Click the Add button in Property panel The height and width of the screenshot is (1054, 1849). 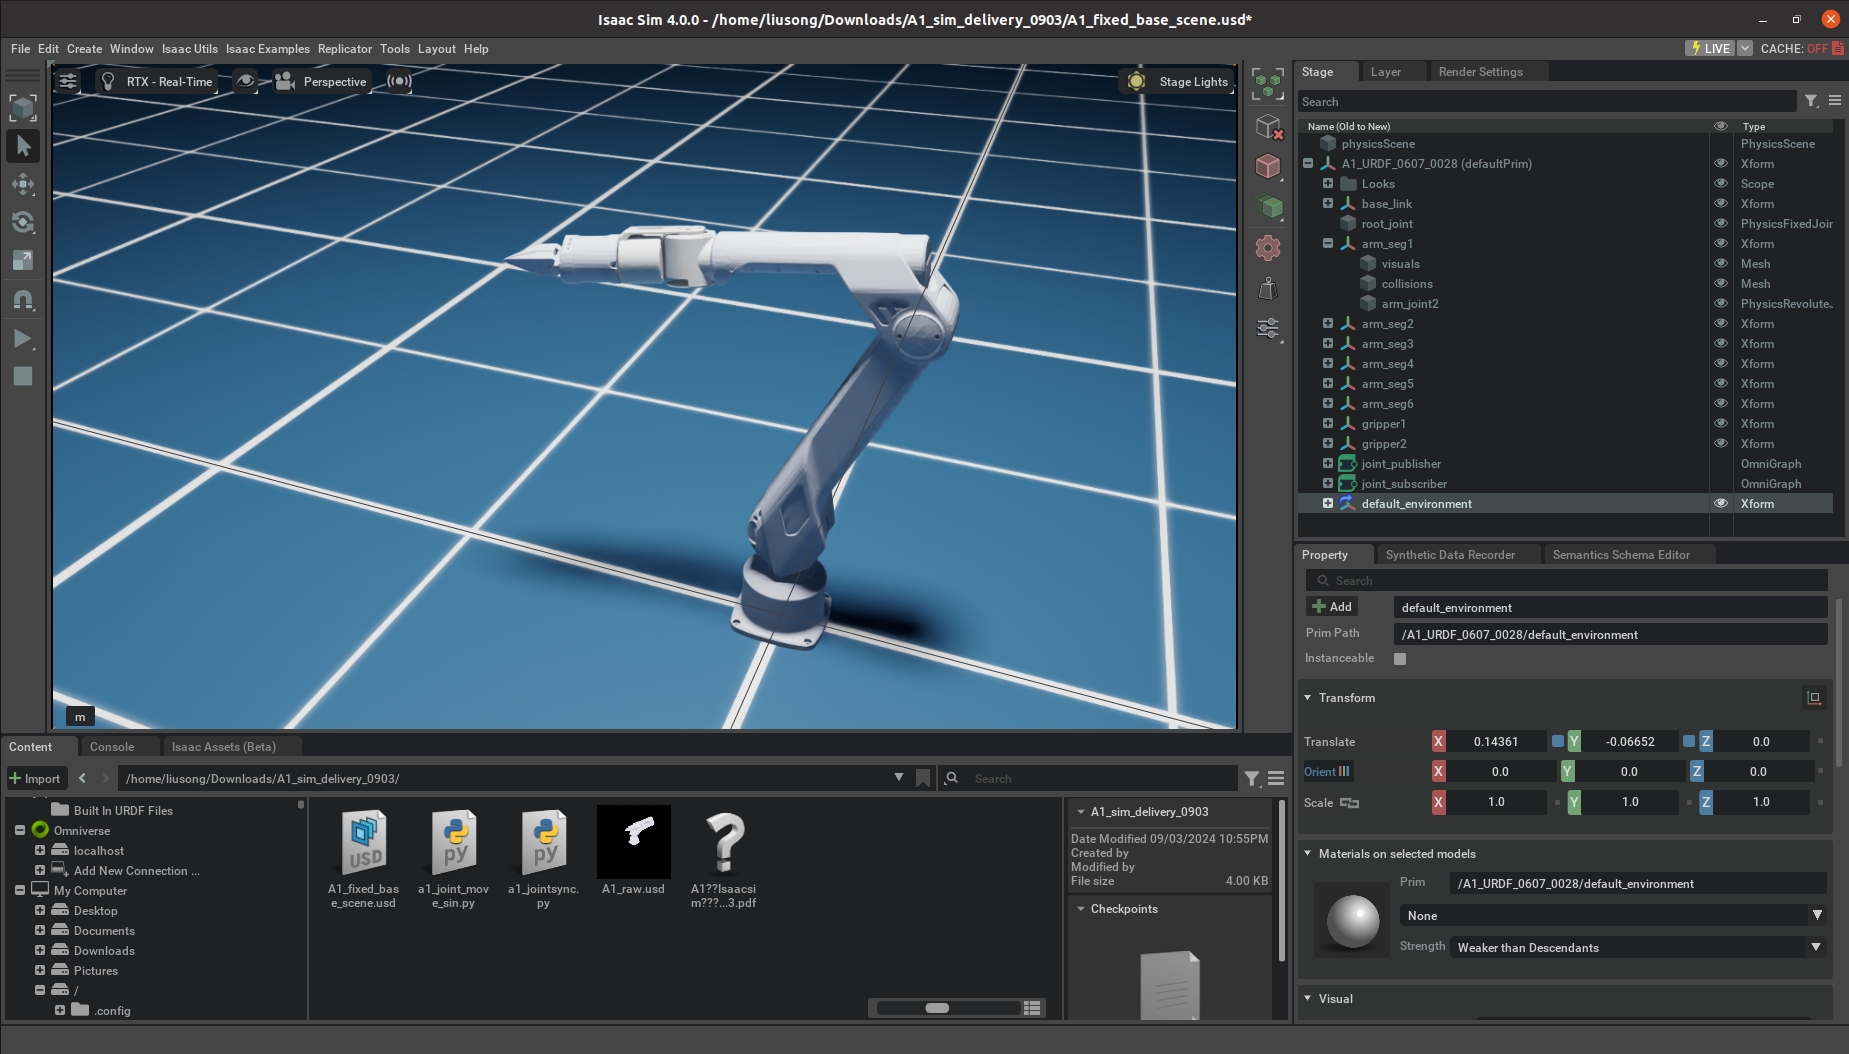[1332, 607]
